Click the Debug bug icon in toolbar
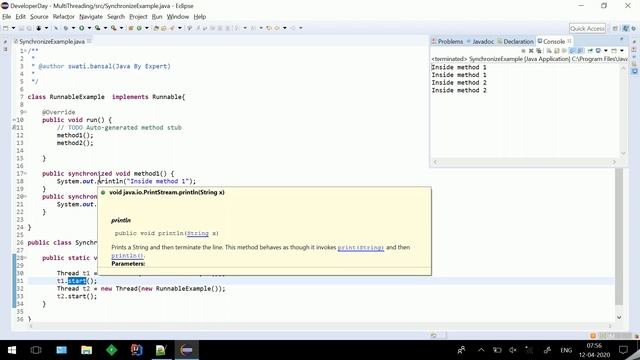This screenshot has height=360, width=640. coord(65,28)
